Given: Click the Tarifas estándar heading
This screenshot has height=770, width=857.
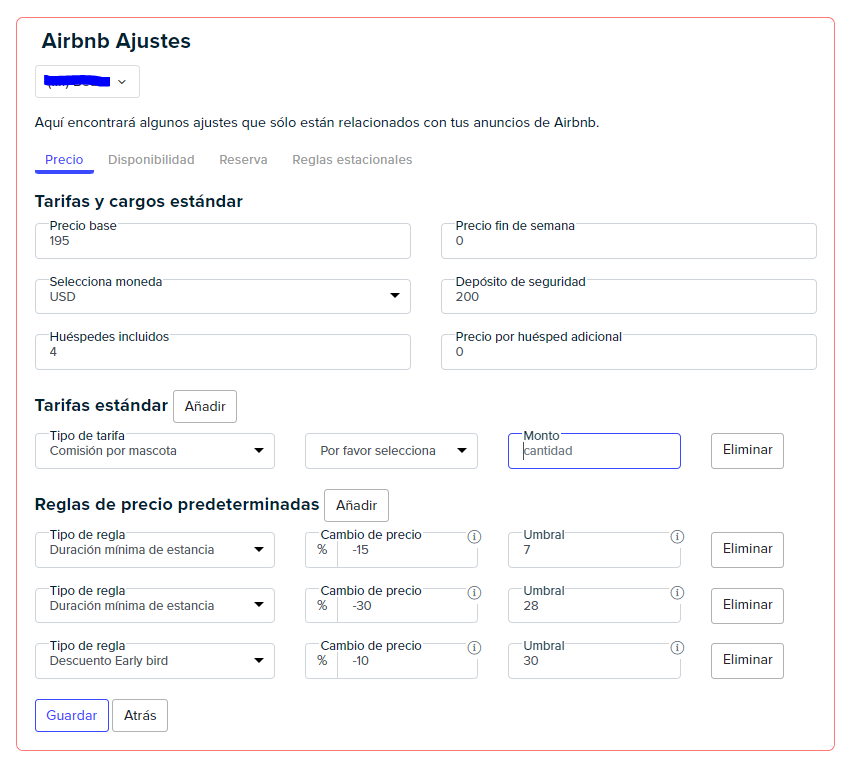Looking at the screenshot, I should 101,405.
